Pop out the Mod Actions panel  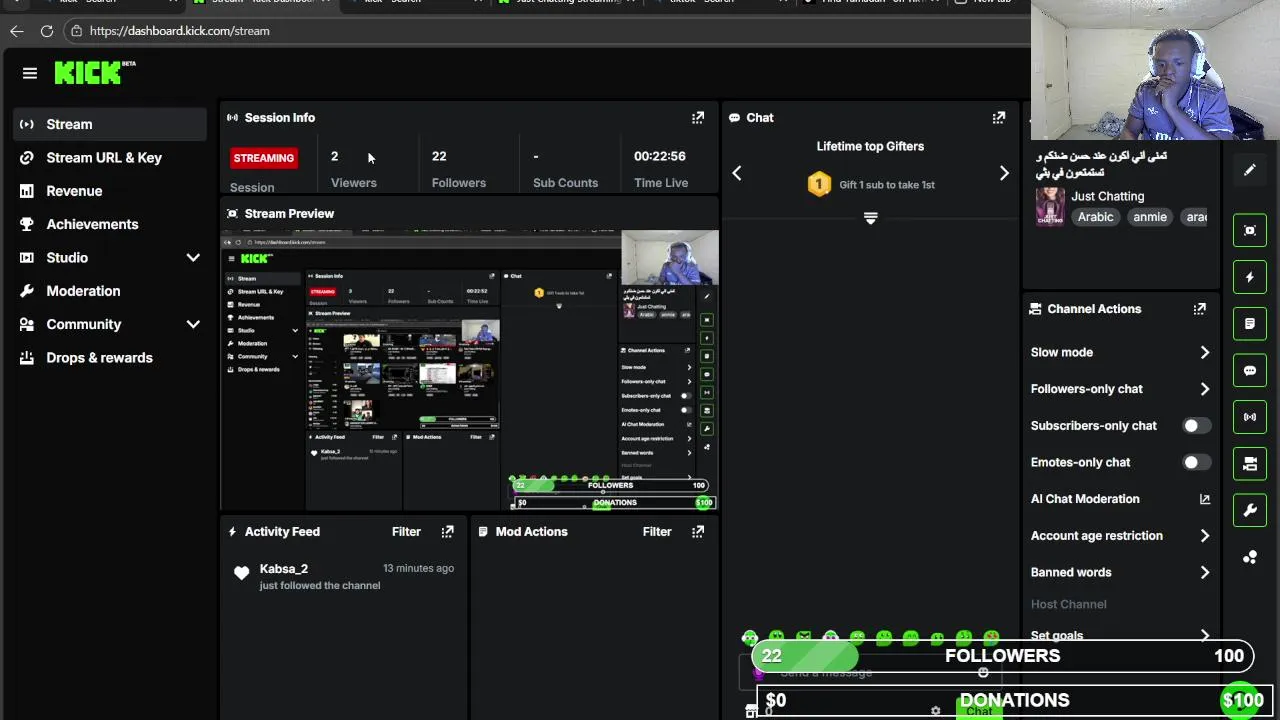pyautogui.click(x=698, y=532)
